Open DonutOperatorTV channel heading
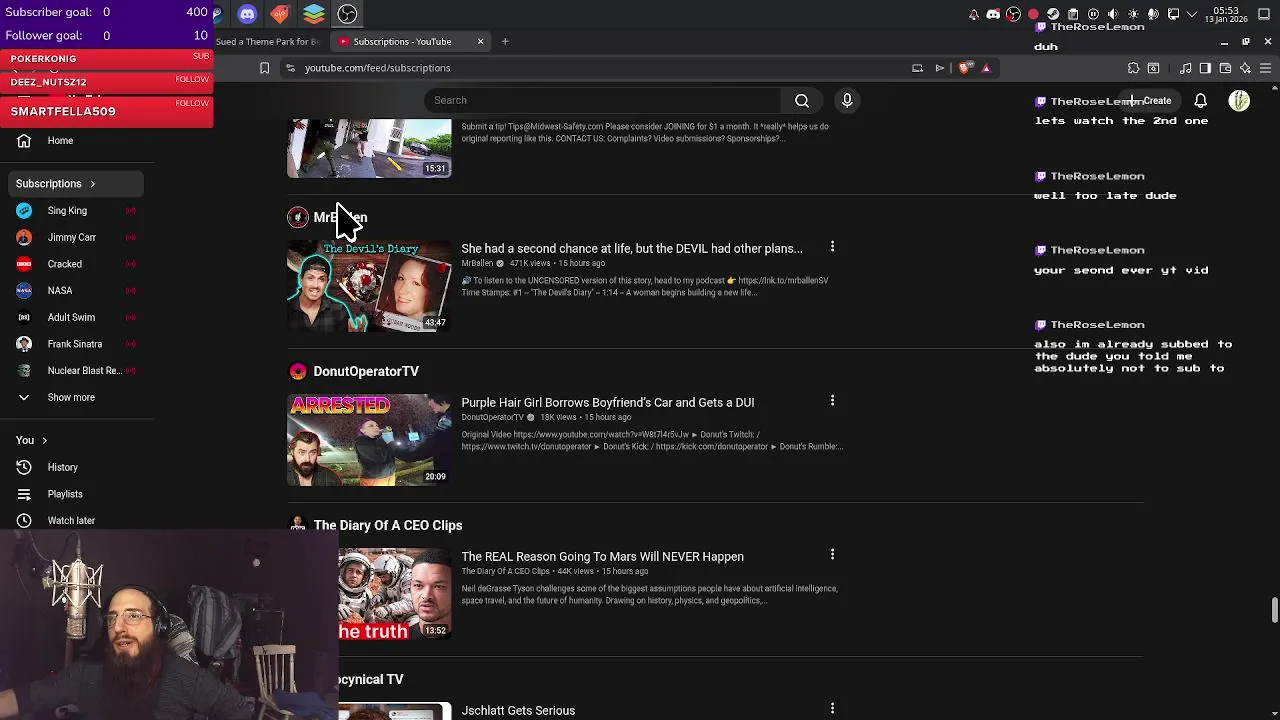1280x720 pixels. (x=365, y=371)
